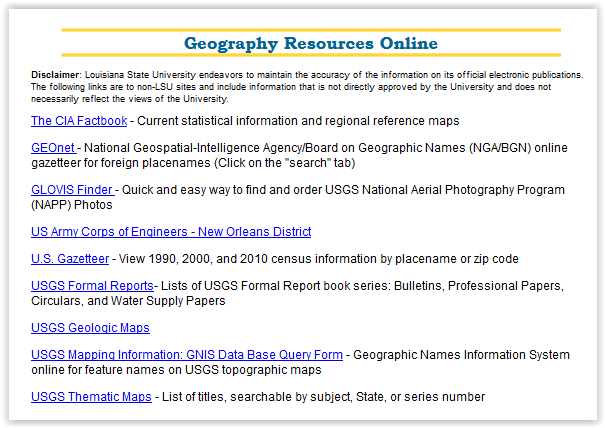Image resolution: width=605 pixels, height=428 pixels.
Task: Open the U.S. Gazetteer link
Action: [x=70, y=259]
